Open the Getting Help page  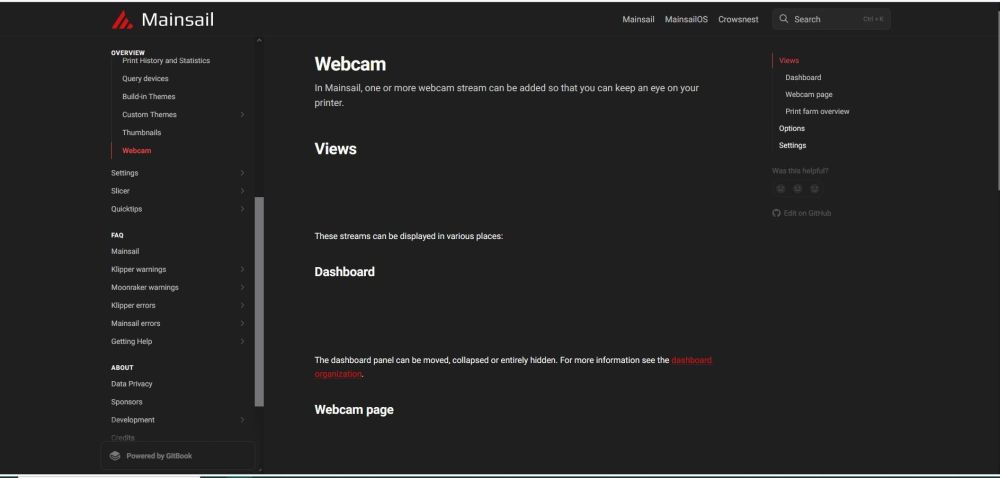pos(131,342)
